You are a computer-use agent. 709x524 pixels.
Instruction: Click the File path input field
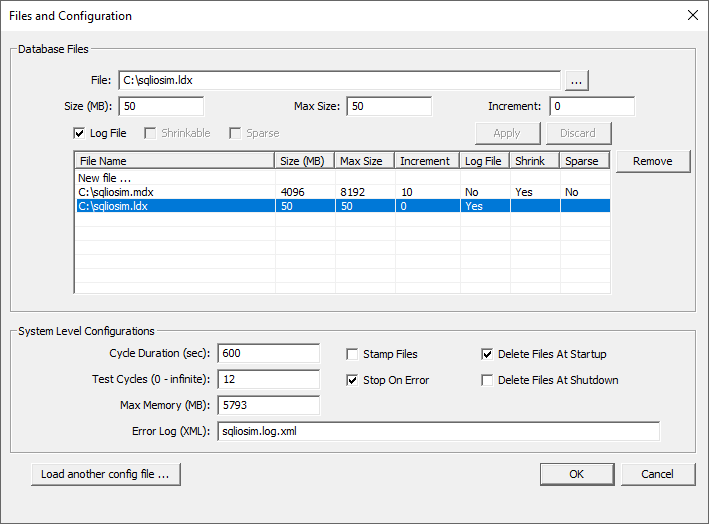[340, 80]
